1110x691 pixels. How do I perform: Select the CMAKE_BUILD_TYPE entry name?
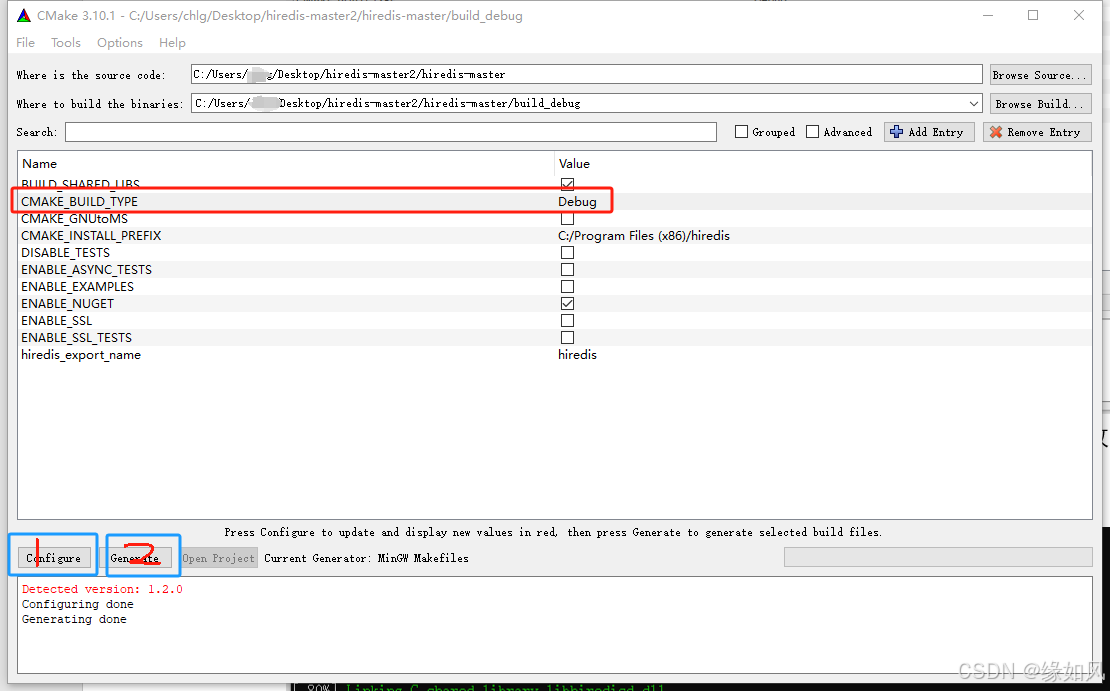click(79, 202)
